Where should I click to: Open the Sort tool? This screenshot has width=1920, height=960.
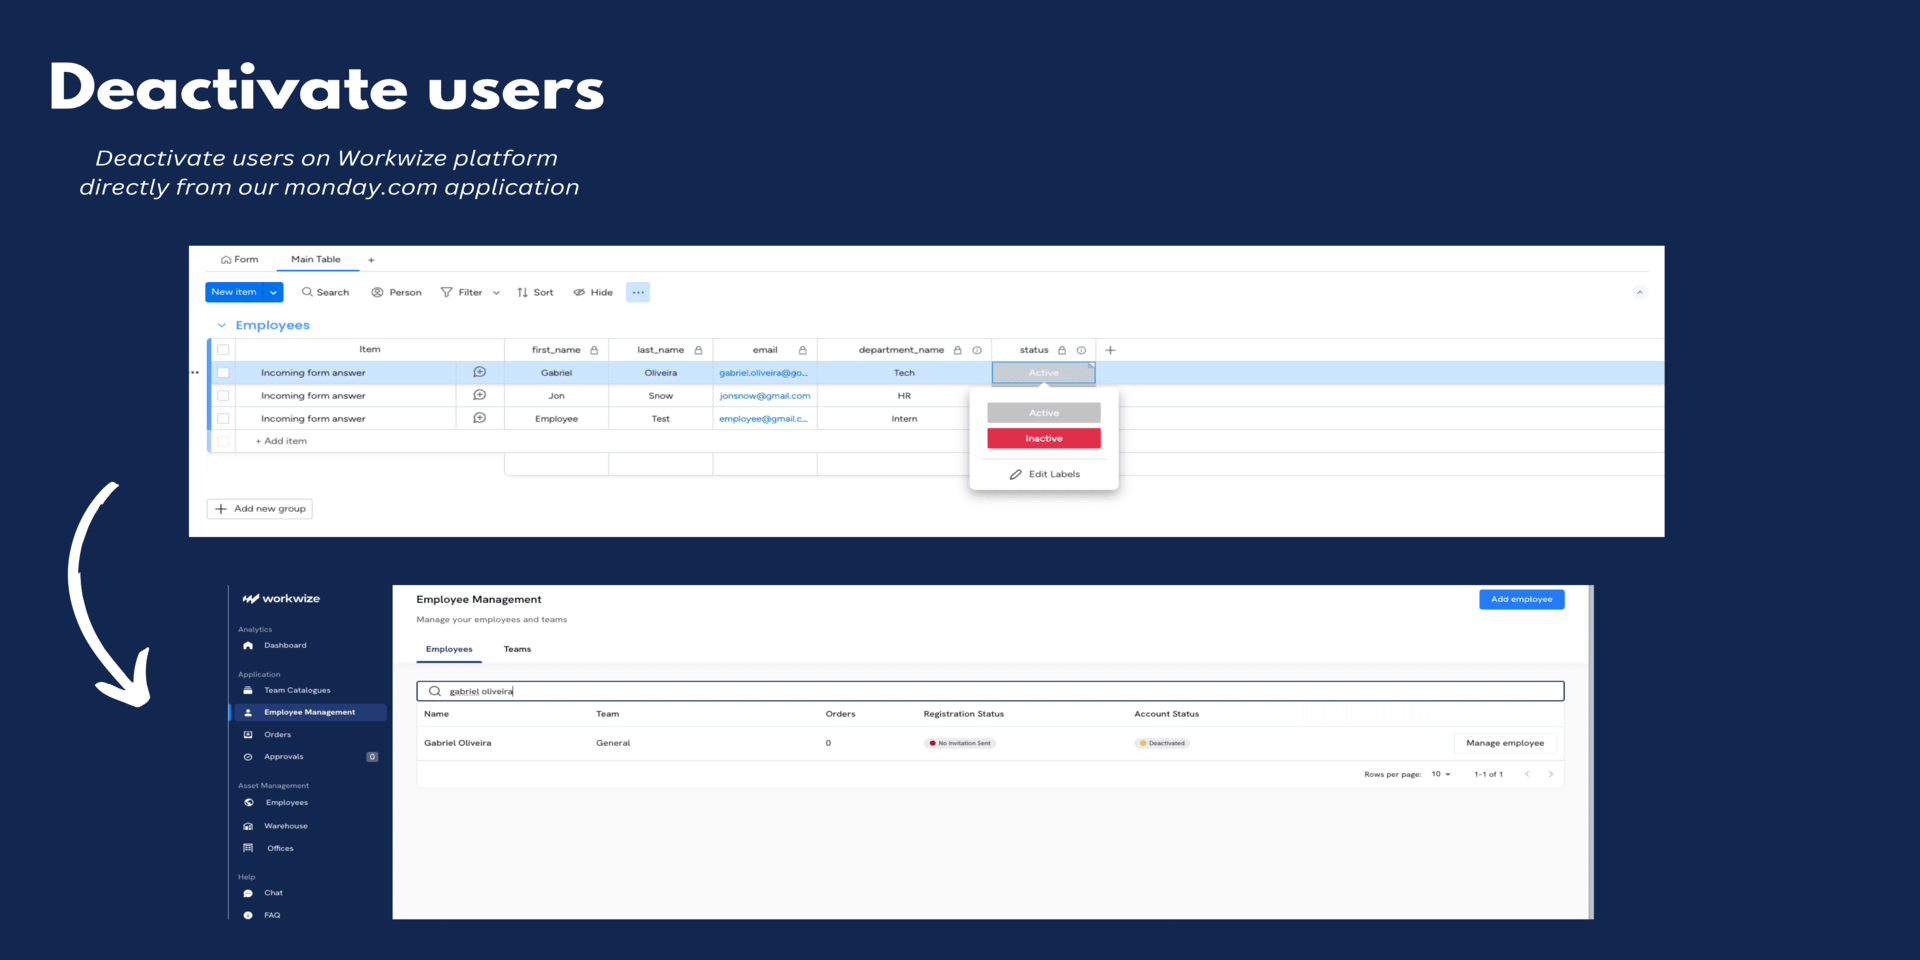[x=535, y=292]
